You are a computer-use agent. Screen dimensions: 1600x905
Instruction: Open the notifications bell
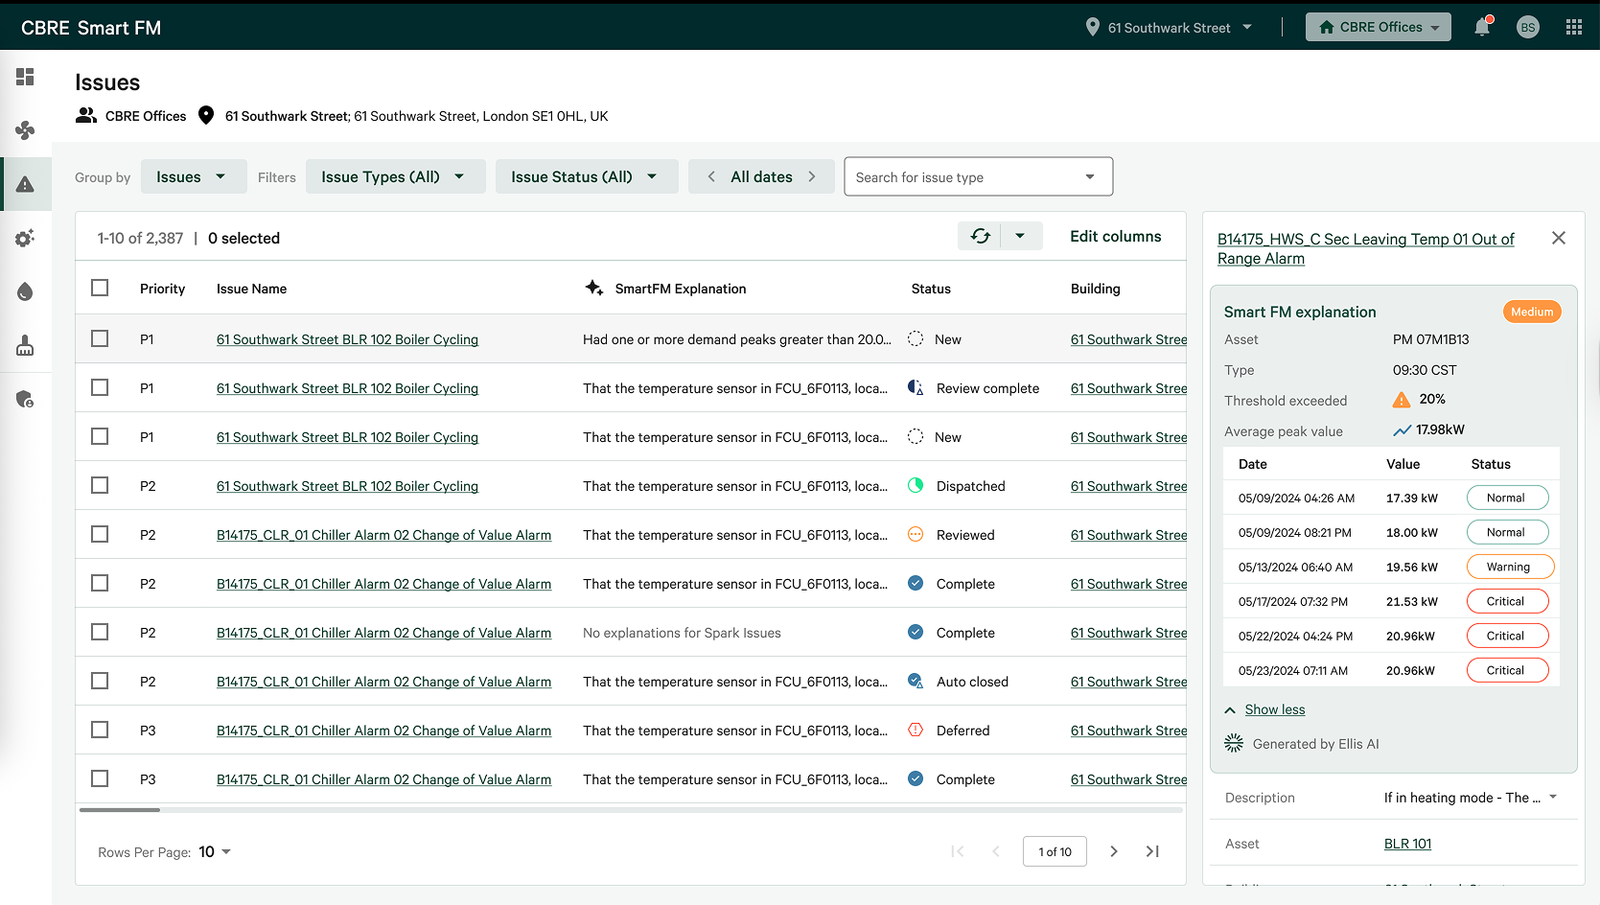1482,27
